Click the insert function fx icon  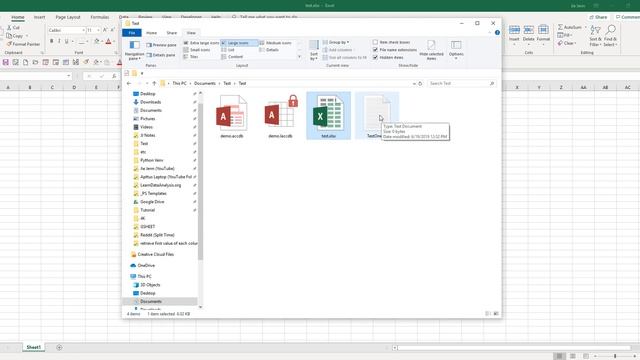point(114,76)
